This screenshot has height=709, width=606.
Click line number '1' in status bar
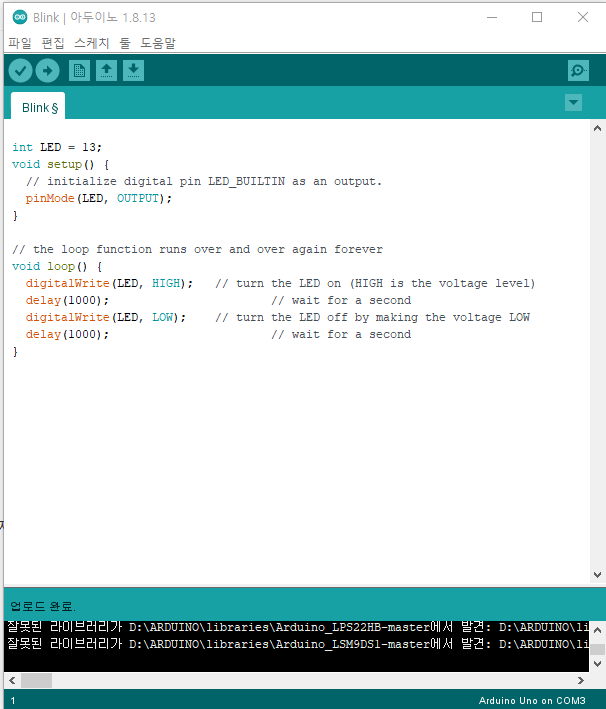(13, 700)
